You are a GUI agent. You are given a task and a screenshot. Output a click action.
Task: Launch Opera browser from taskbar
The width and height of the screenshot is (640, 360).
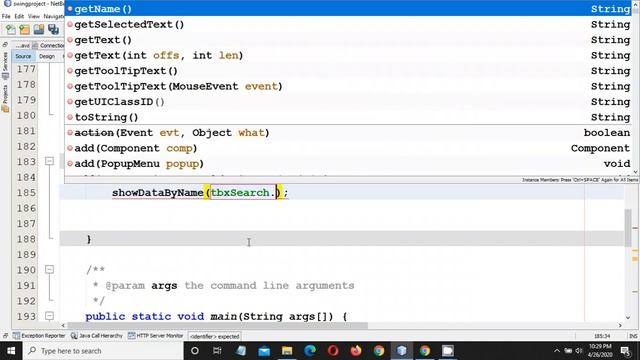click(333, 351)
